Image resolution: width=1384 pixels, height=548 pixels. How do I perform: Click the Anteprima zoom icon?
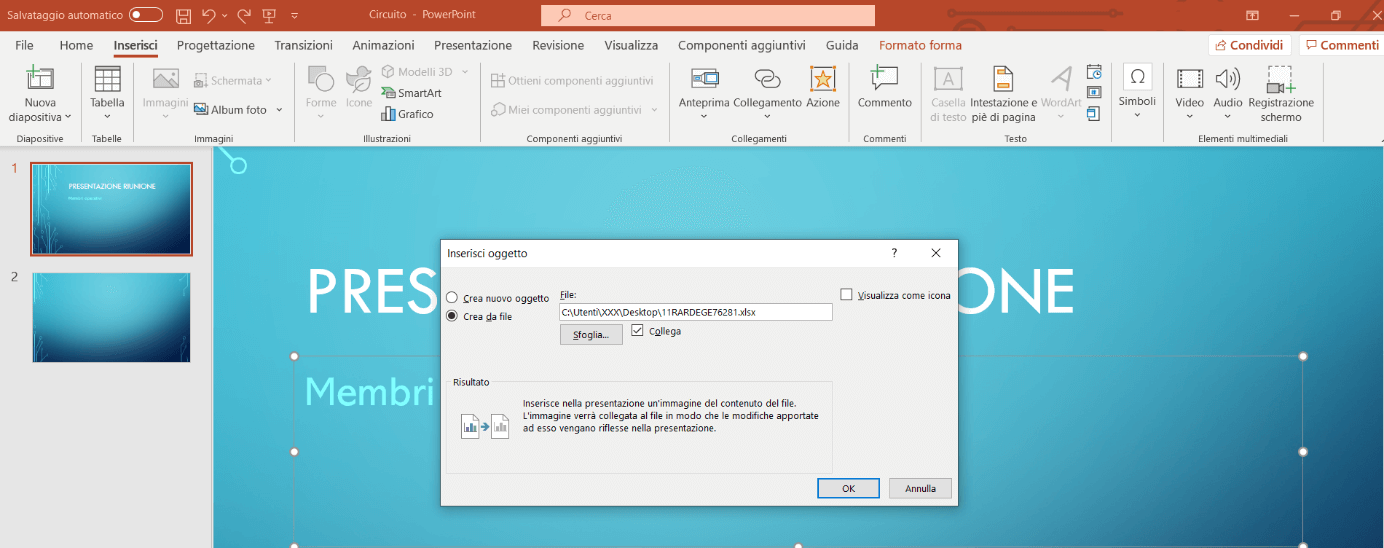coord(705,79)
